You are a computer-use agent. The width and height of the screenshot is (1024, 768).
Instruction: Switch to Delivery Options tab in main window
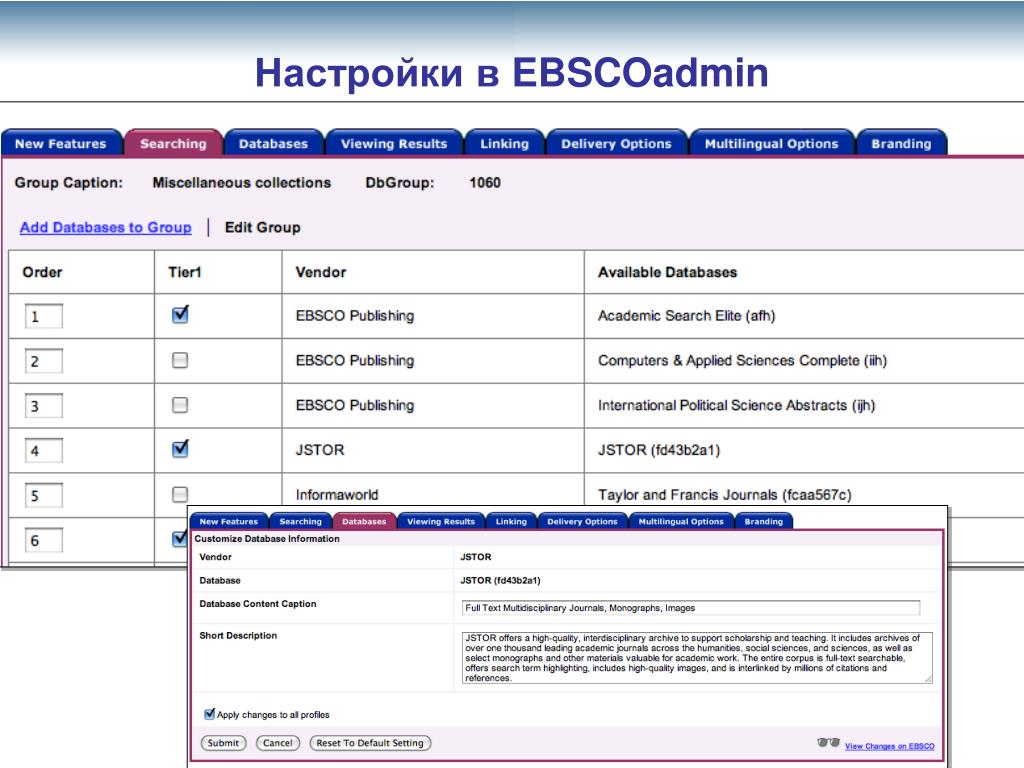pyautogui.click(x=616, y=143)
